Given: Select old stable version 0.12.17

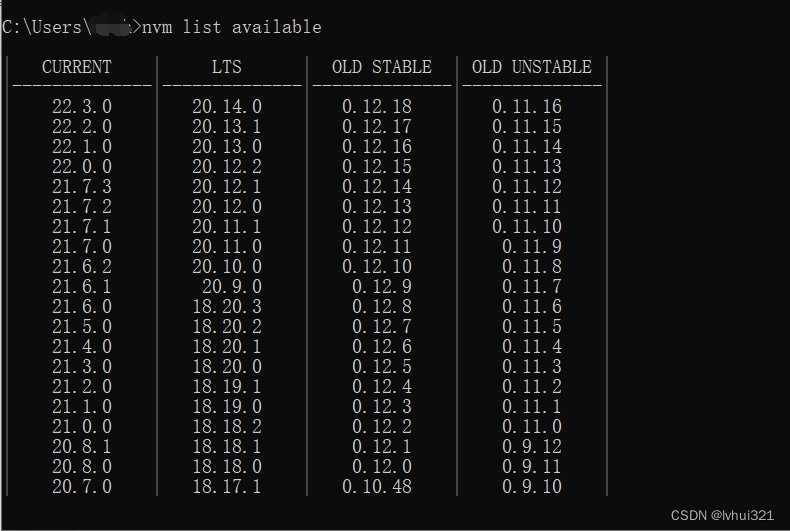Looking at the screenshot, I should (377, 126).
